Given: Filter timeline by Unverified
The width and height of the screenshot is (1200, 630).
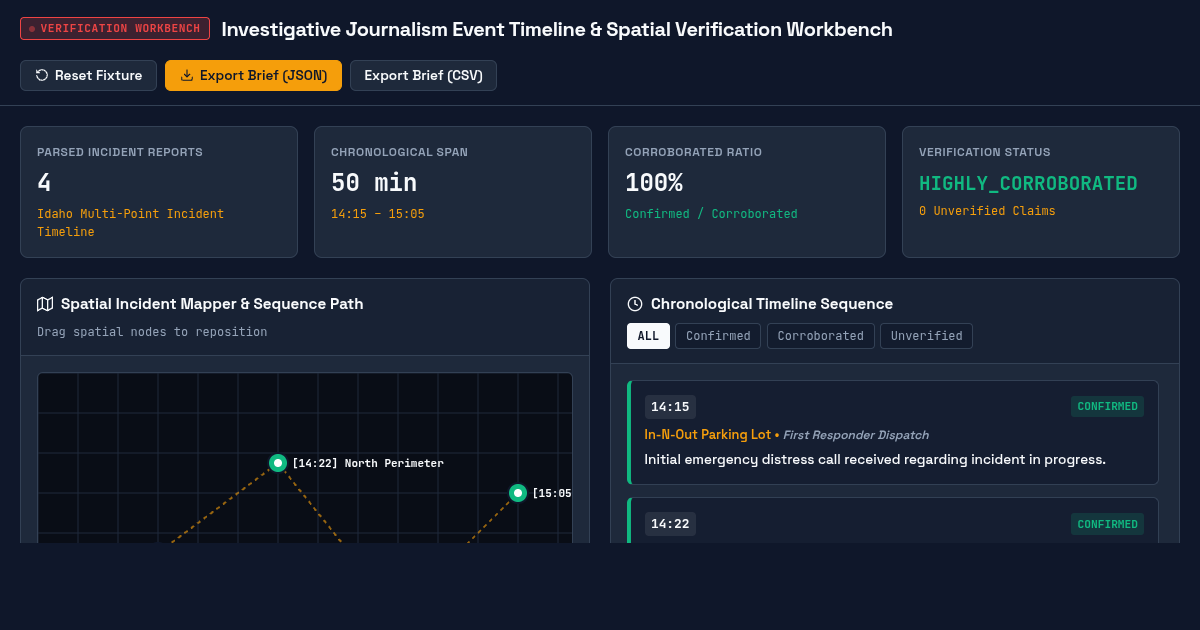Looking at the screenshot, I should point(926,336).
